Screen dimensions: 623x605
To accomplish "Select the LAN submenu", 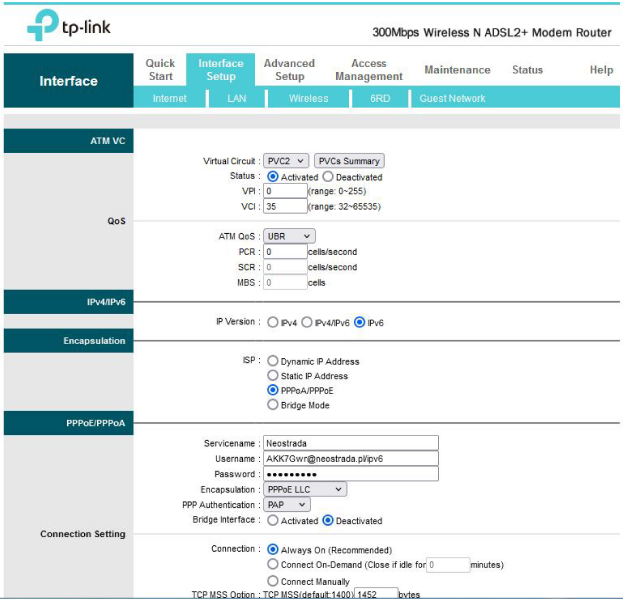I will tap(237, 99).
